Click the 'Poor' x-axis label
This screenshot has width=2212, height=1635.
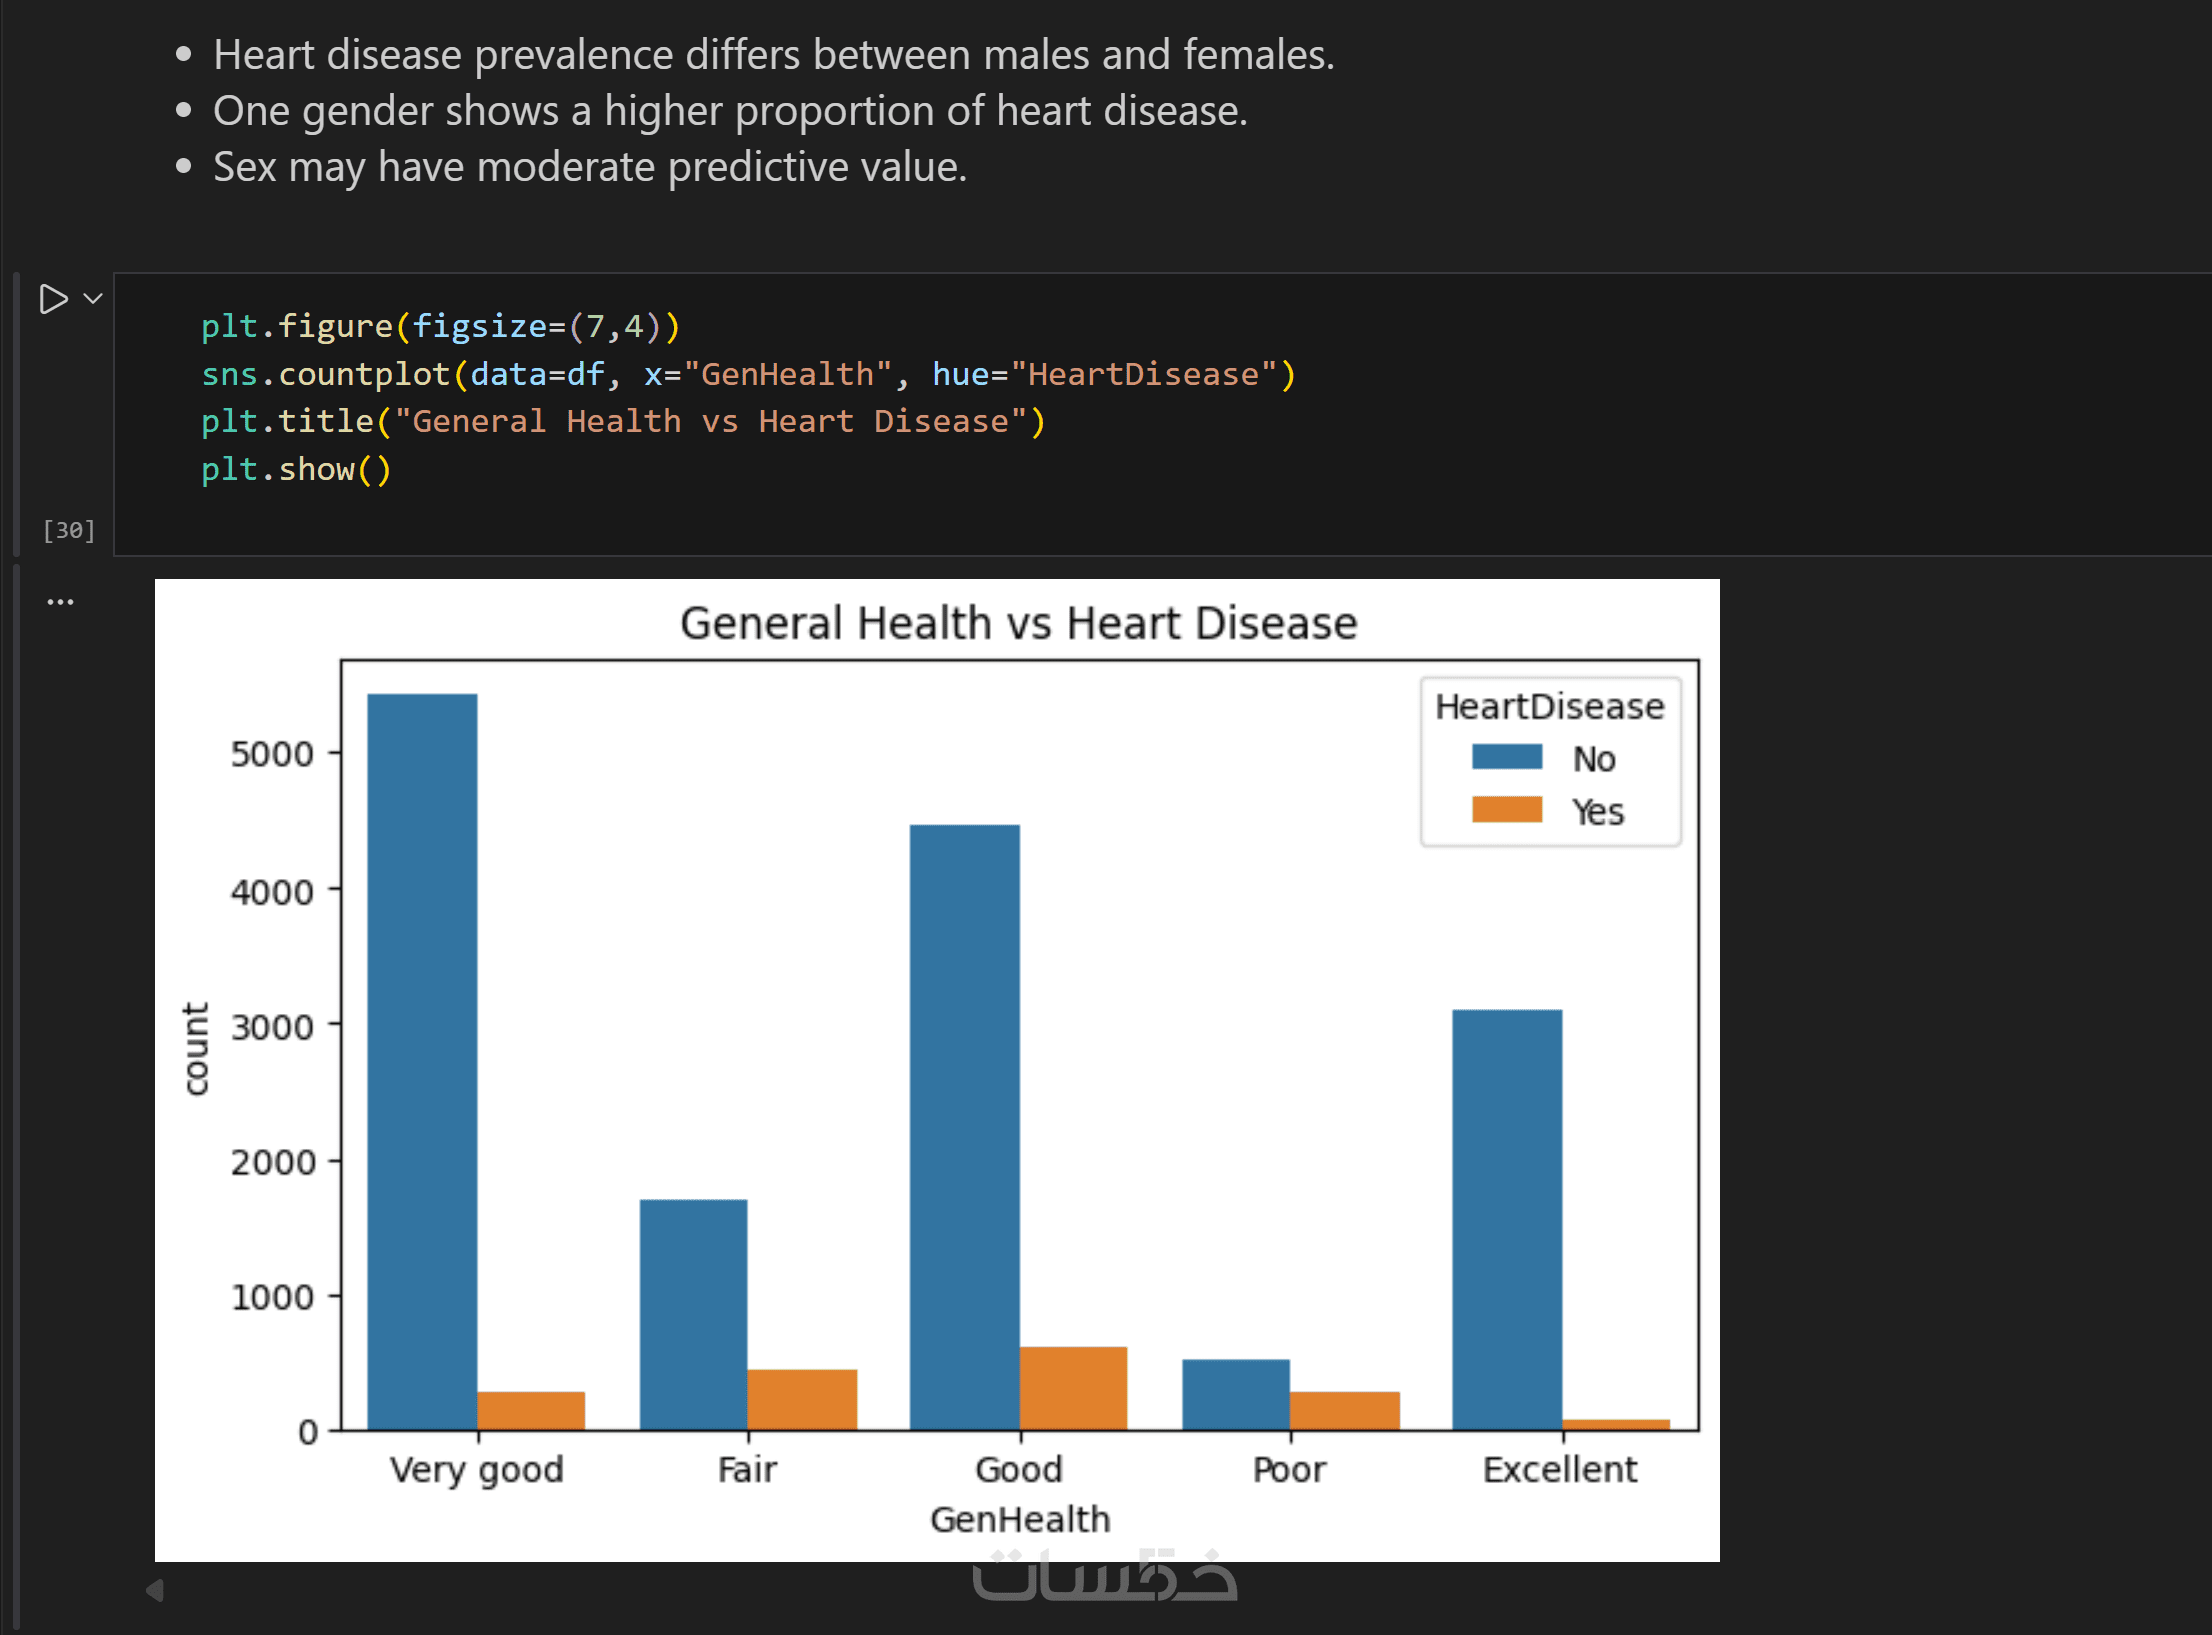click(x=1289, y=1469)
